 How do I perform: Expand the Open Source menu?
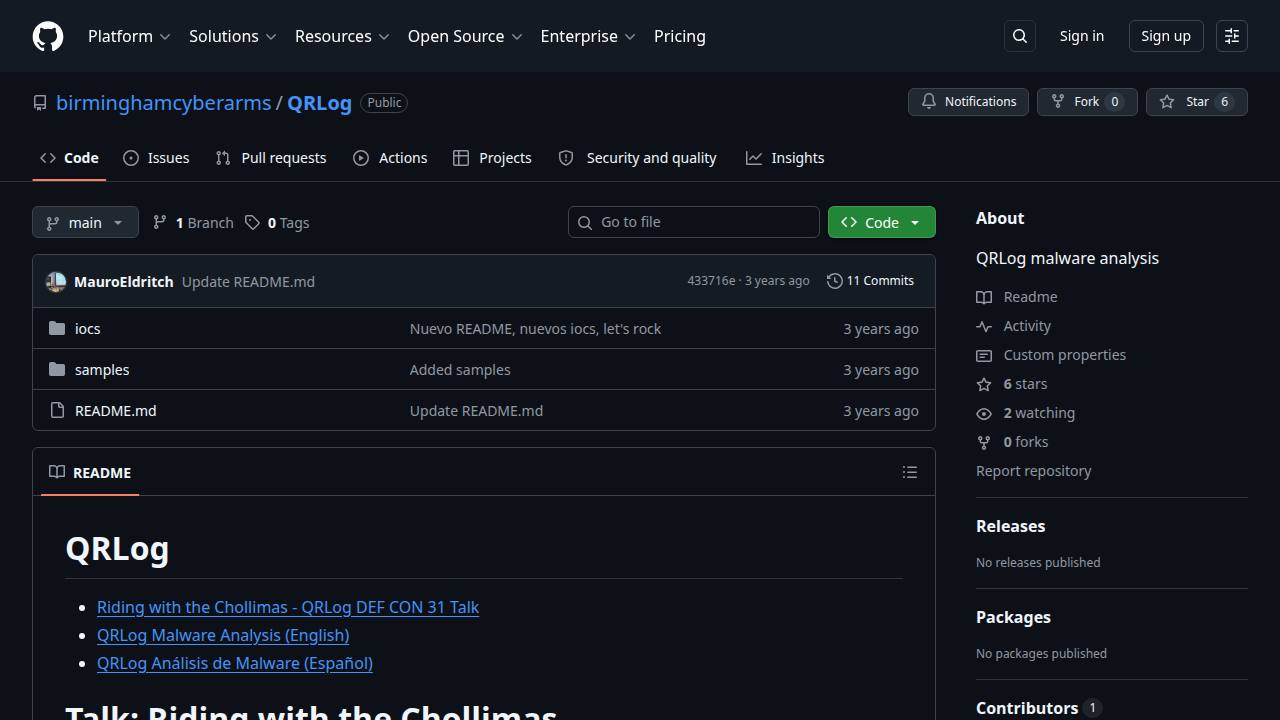point(465,36)
